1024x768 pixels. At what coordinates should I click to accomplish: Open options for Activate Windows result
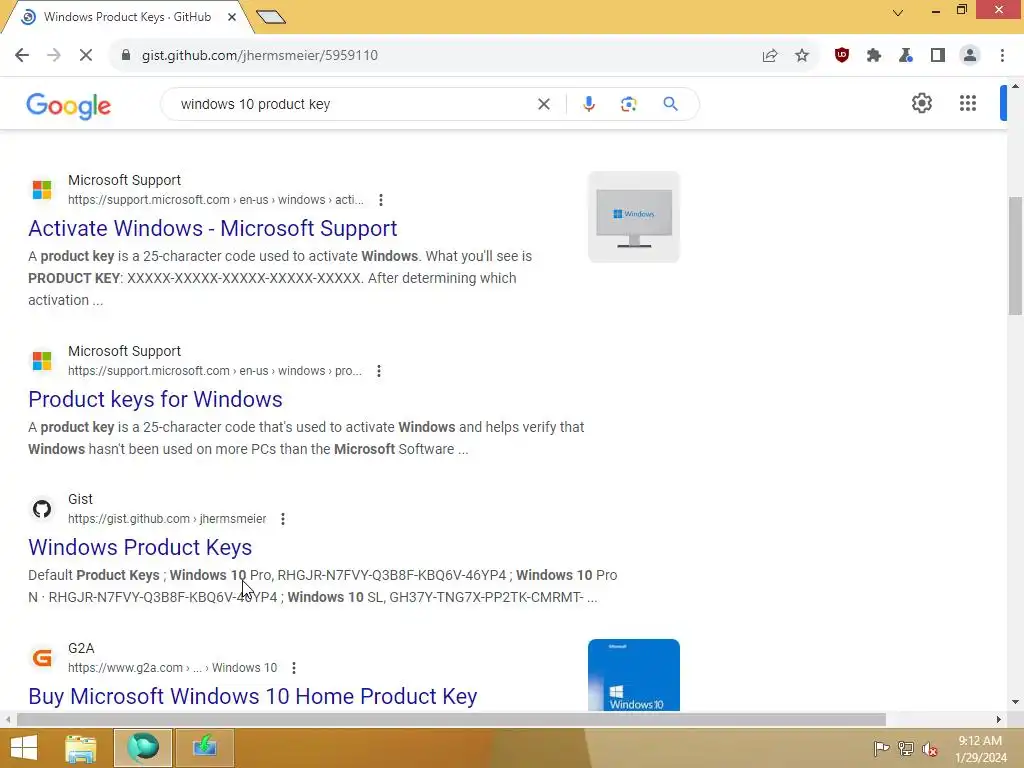tap(381, 200)
